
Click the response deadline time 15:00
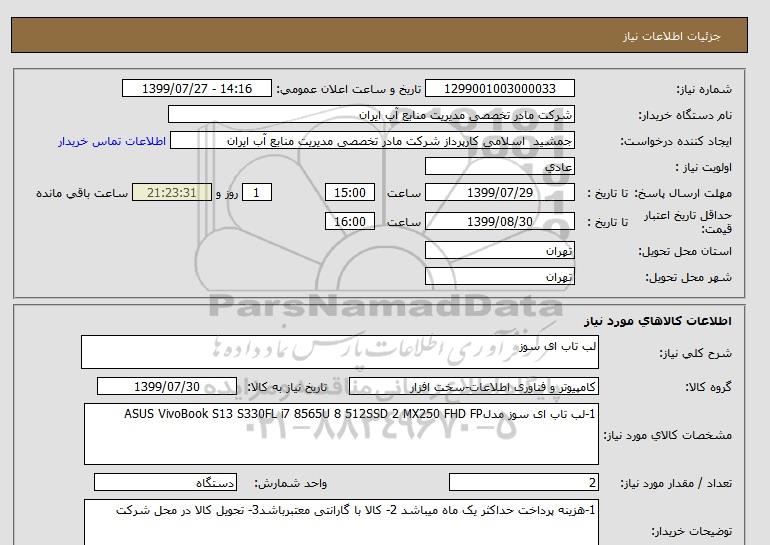[x=350, y=192]
